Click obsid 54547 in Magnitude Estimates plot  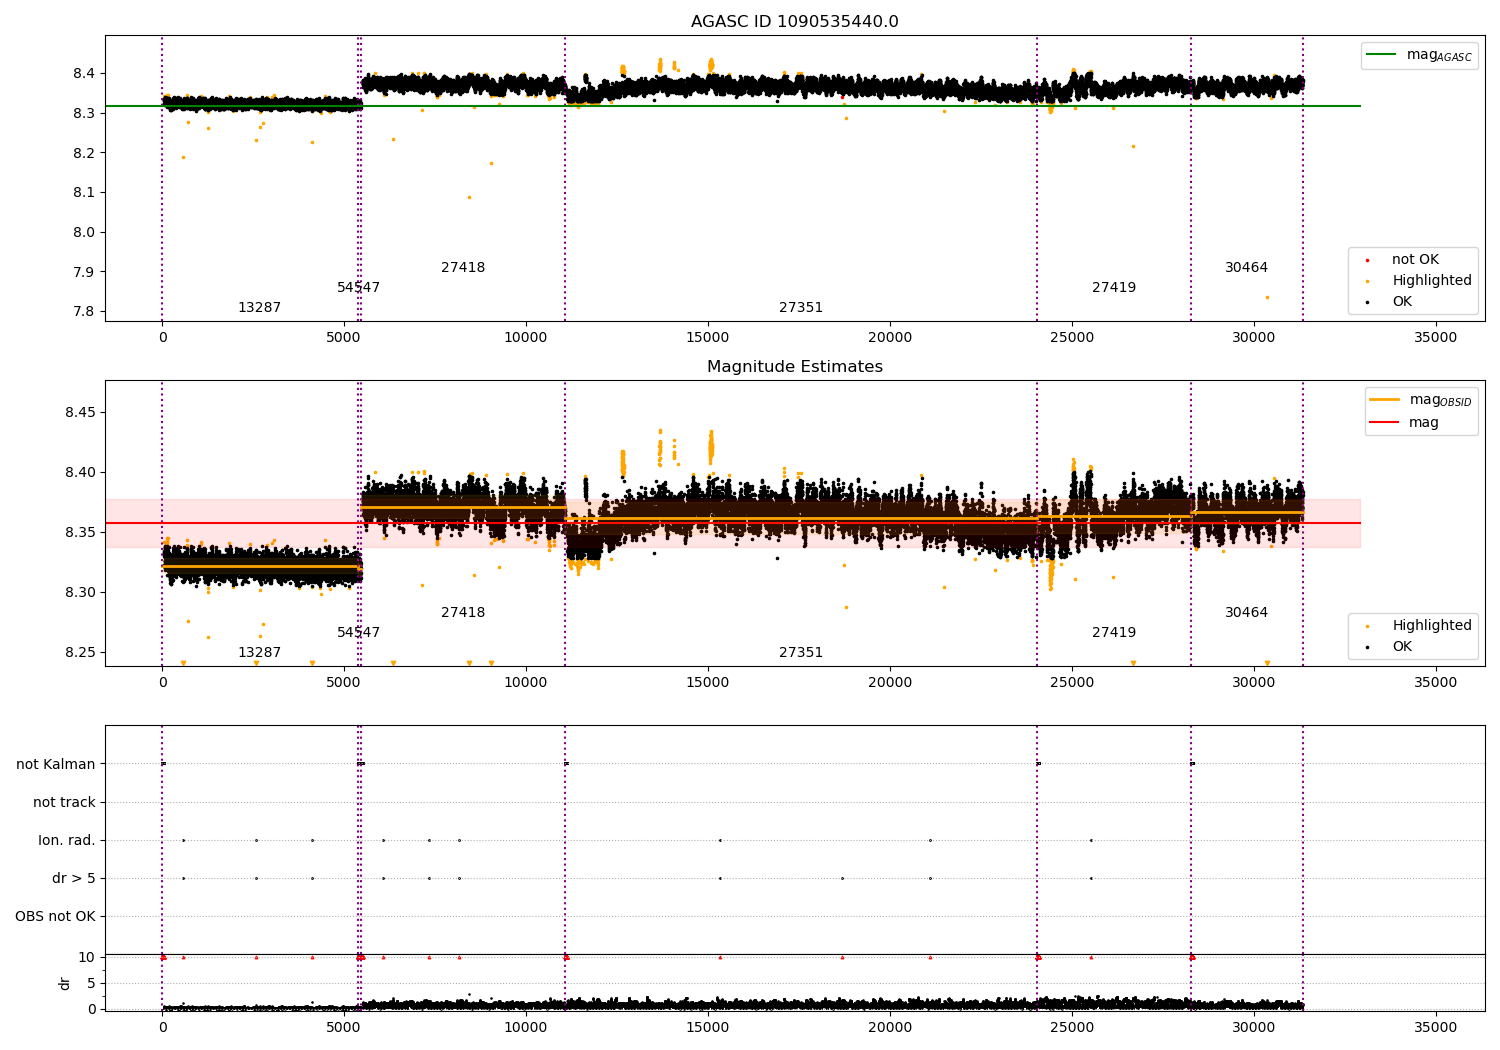tap(358, 633)
